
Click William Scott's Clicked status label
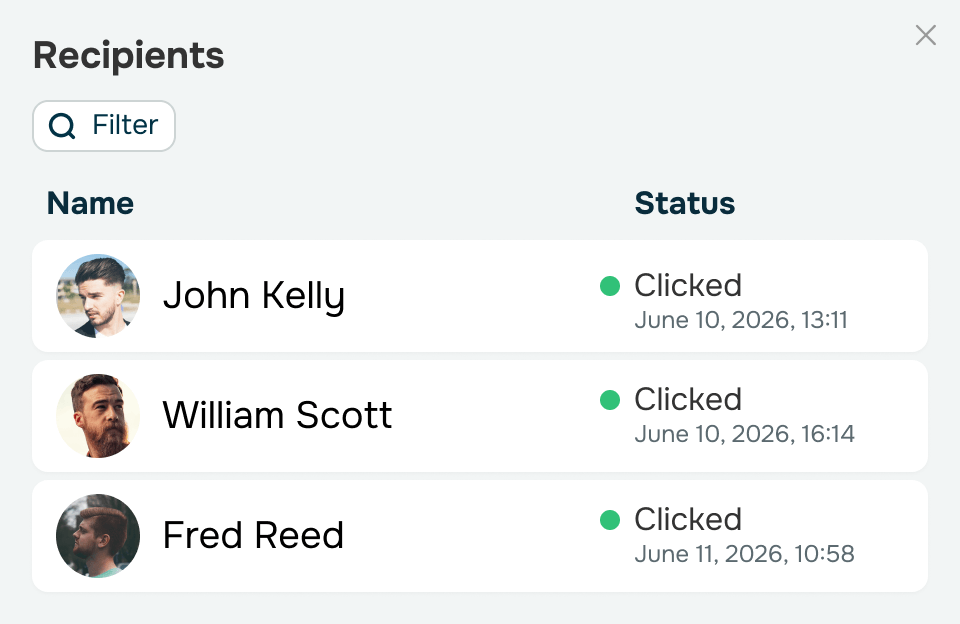[x=688, y=399]
